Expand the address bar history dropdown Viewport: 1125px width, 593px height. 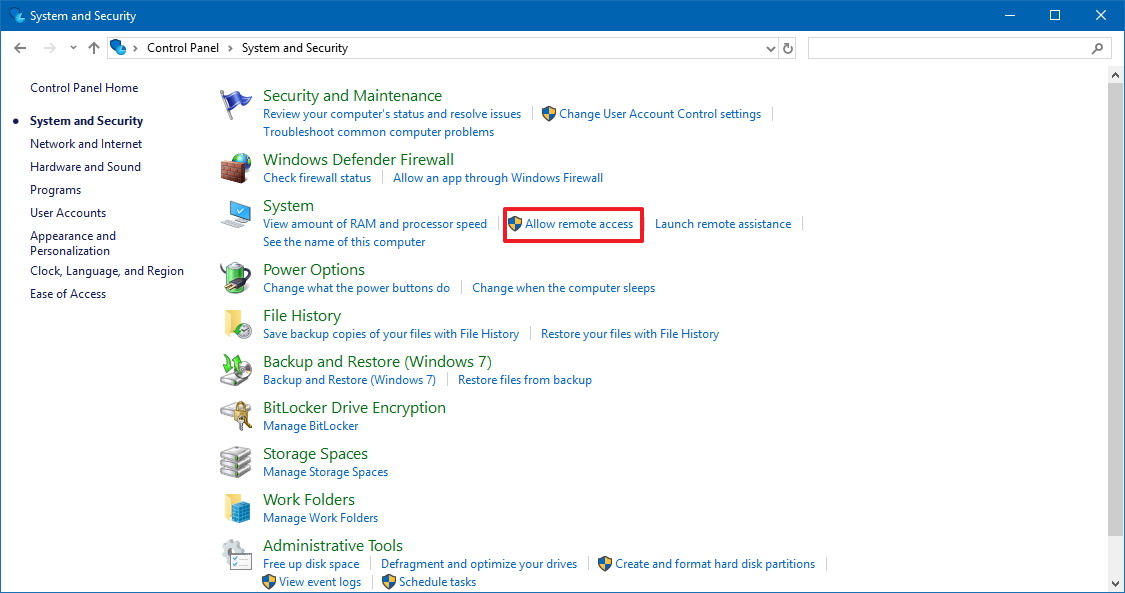[x=771, y=49]
